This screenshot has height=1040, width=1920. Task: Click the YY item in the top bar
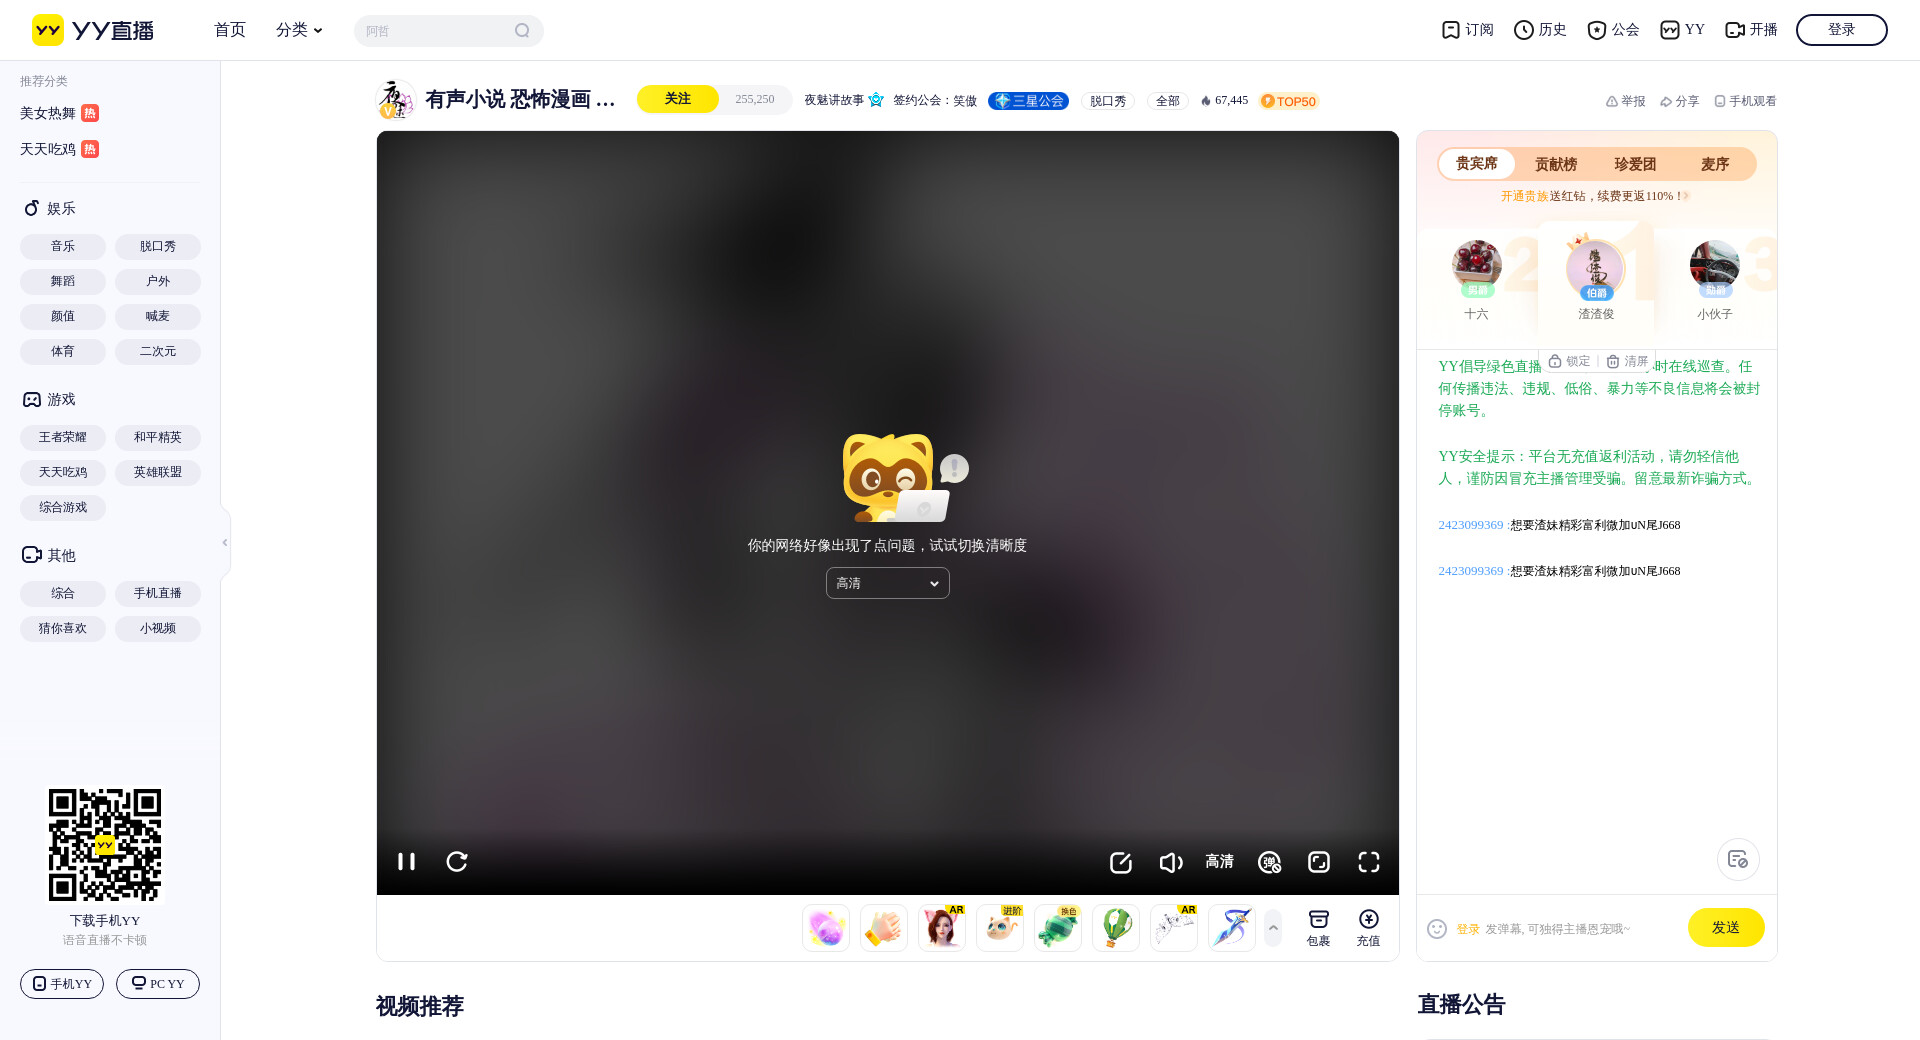pyautogui.click(x=1682, y=30)
